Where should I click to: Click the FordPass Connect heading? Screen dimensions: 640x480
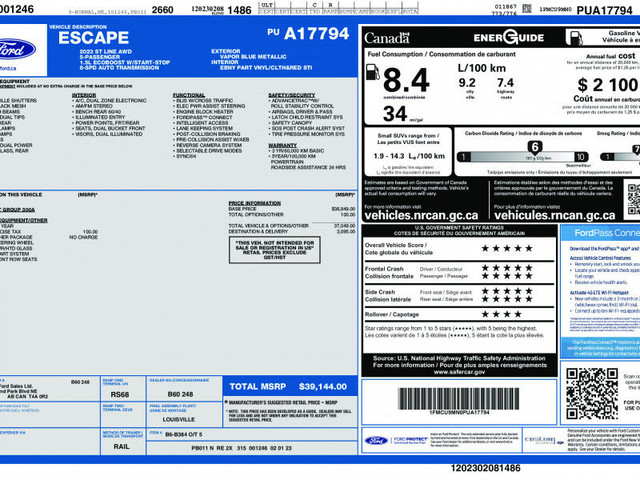coord(607,233)
